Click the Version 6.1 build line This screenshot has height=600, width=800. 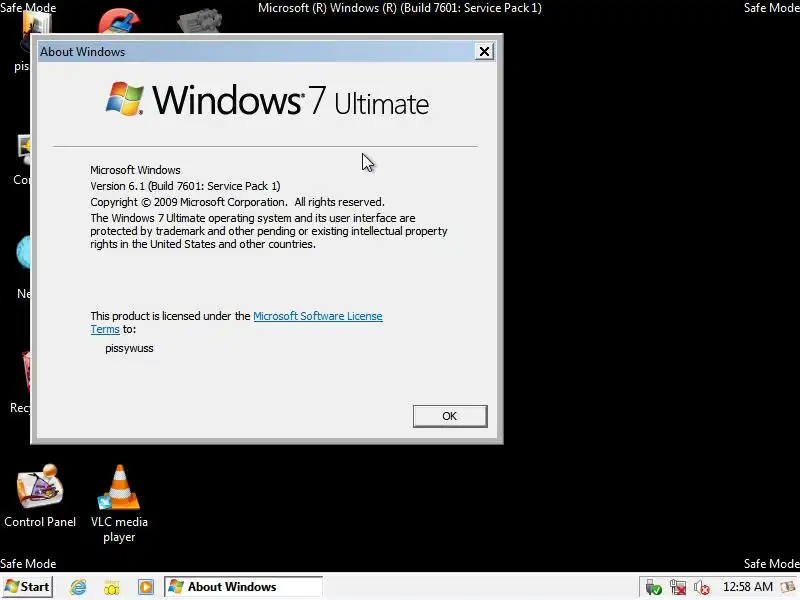click(x=185, y=186)
